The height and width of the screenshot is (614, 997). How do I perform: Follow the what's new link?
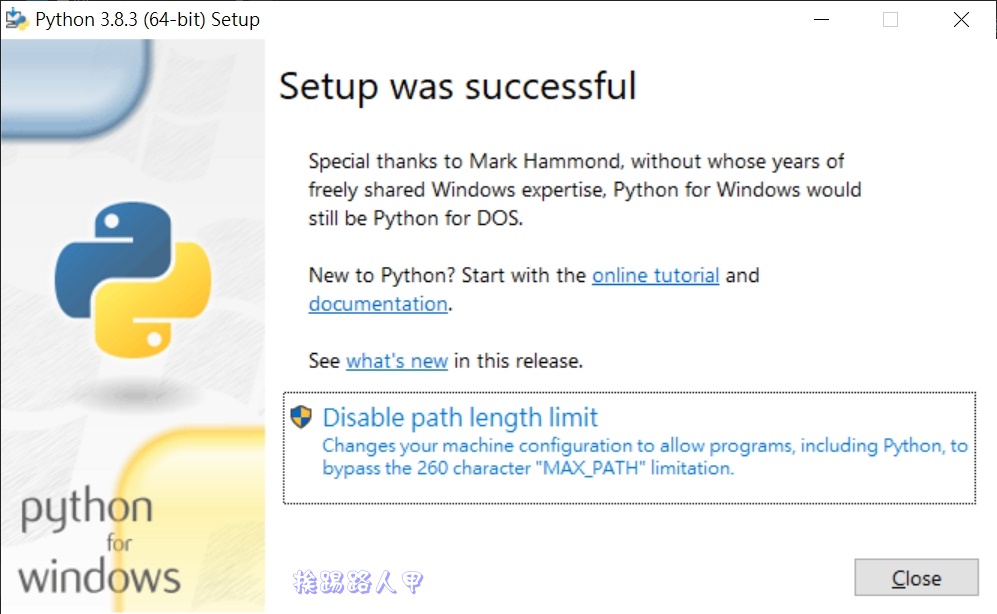click(396, 361)
